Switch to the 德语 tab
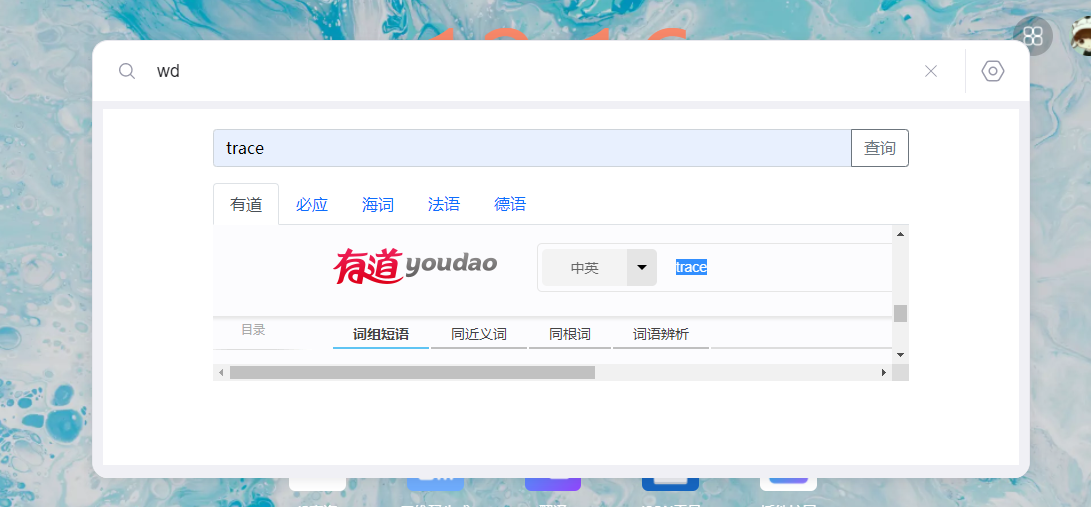 pos(510,204)
